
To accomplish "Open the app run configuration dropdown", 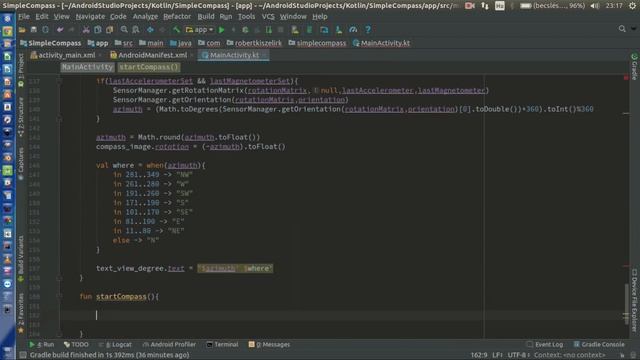I will pyautogui.click(x=200, y=29).
